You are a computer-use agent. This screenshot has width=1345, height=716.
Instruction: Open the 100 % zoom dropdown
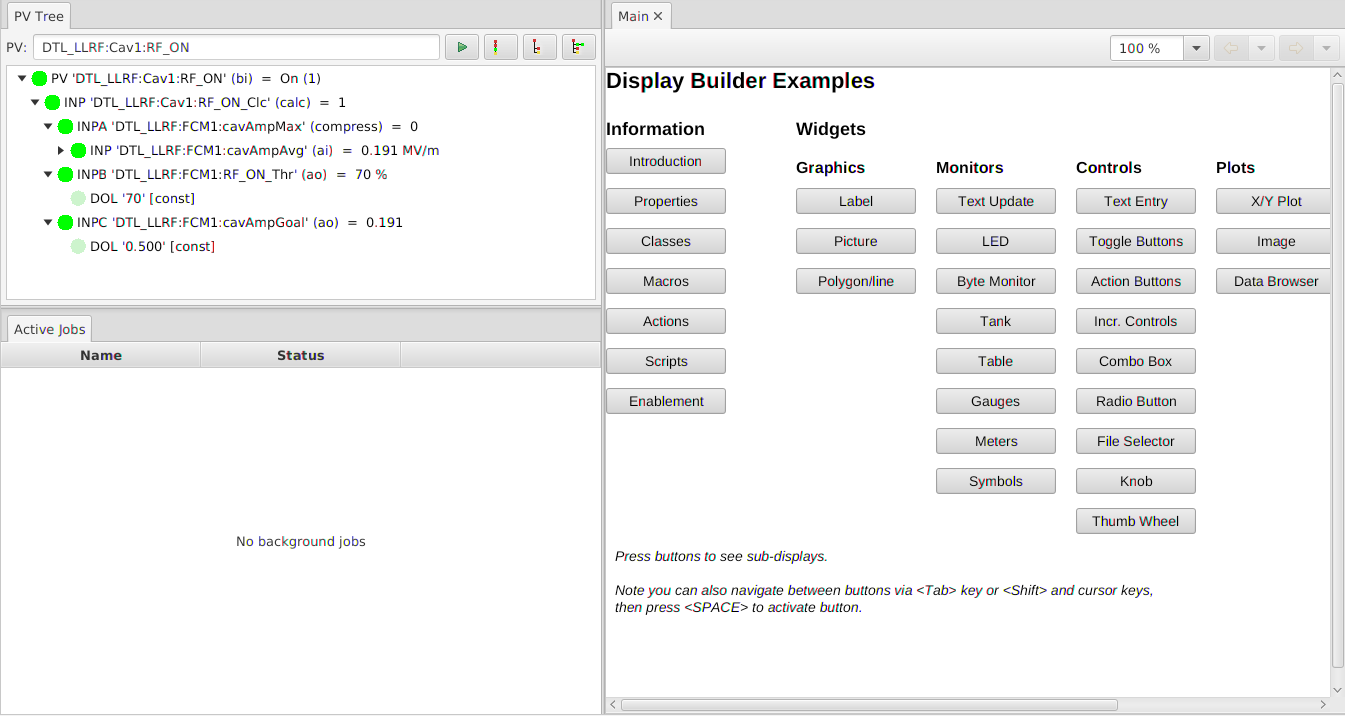(1196, 48)
